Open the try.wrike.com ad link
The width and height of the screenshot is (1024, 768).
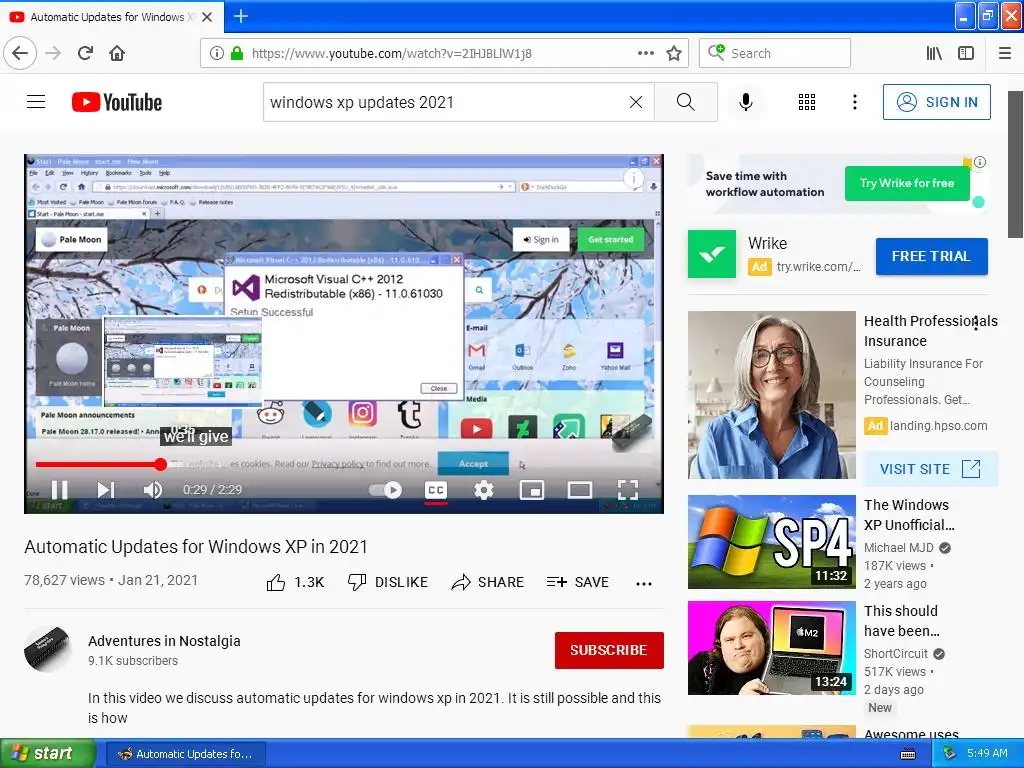(x=818, y=266)
